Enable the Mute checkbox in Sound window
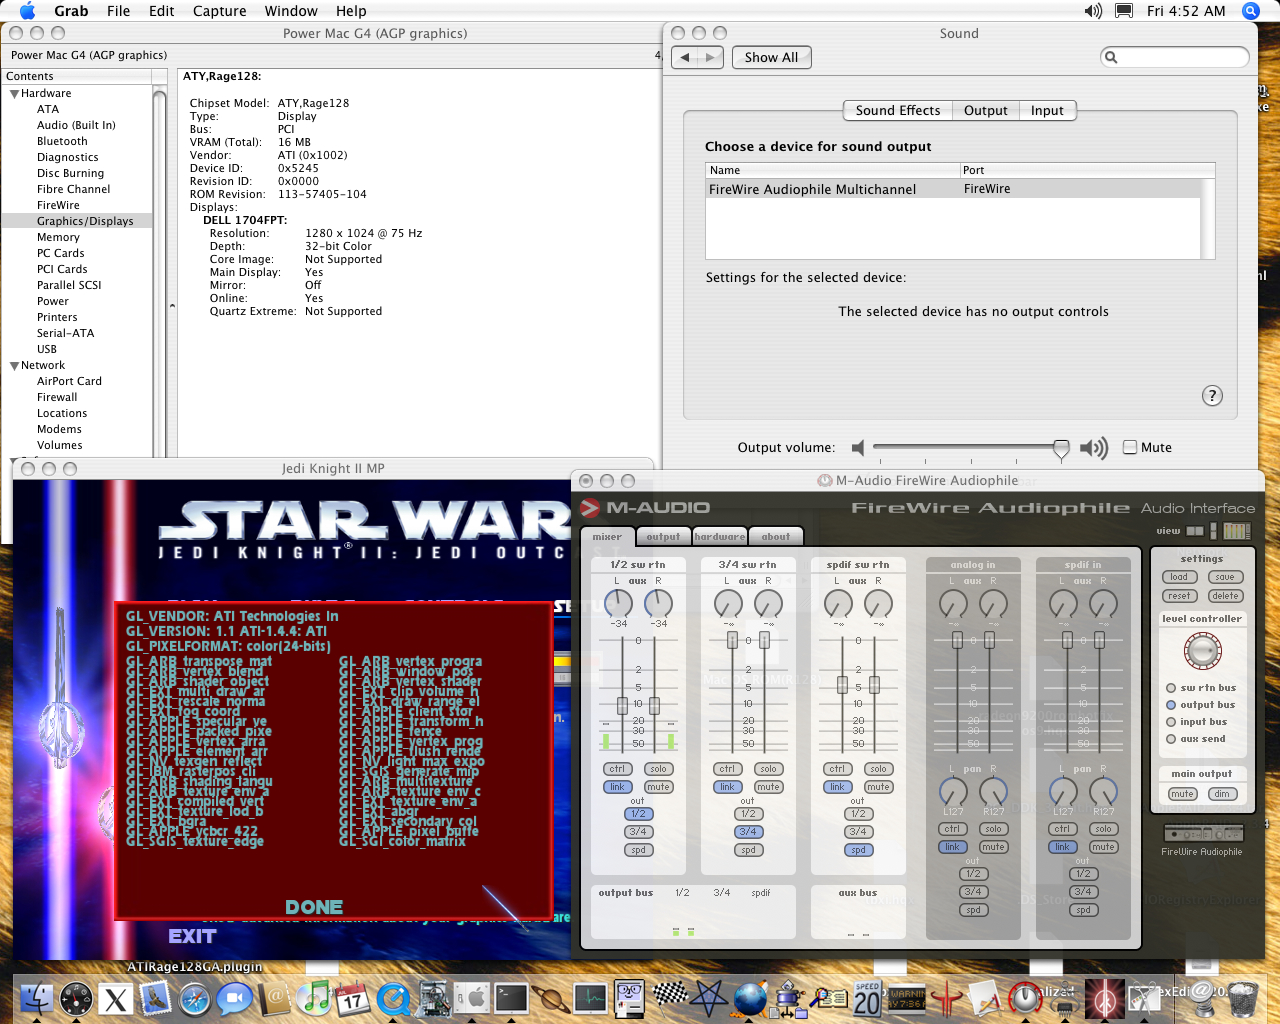 click(1130, 447)
